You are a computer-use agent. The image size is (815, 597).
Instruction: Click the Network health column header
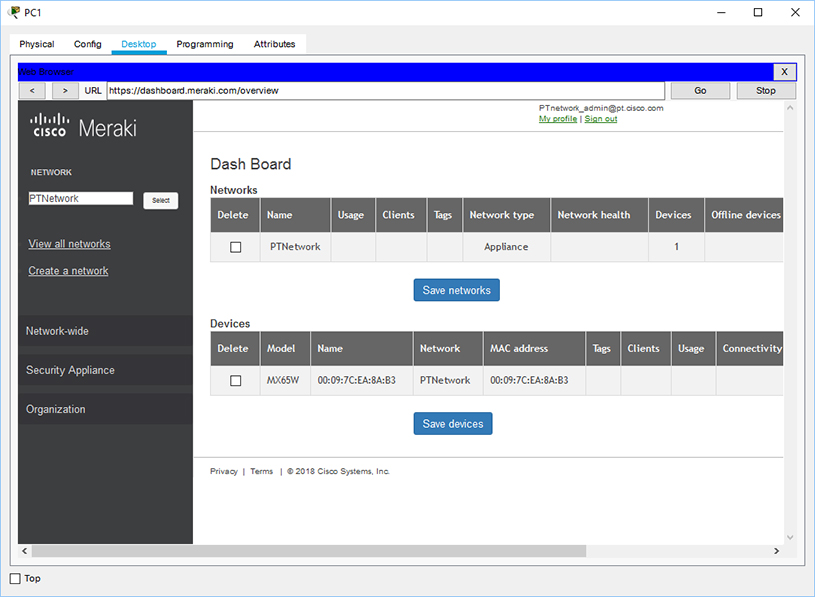(599, 215)
